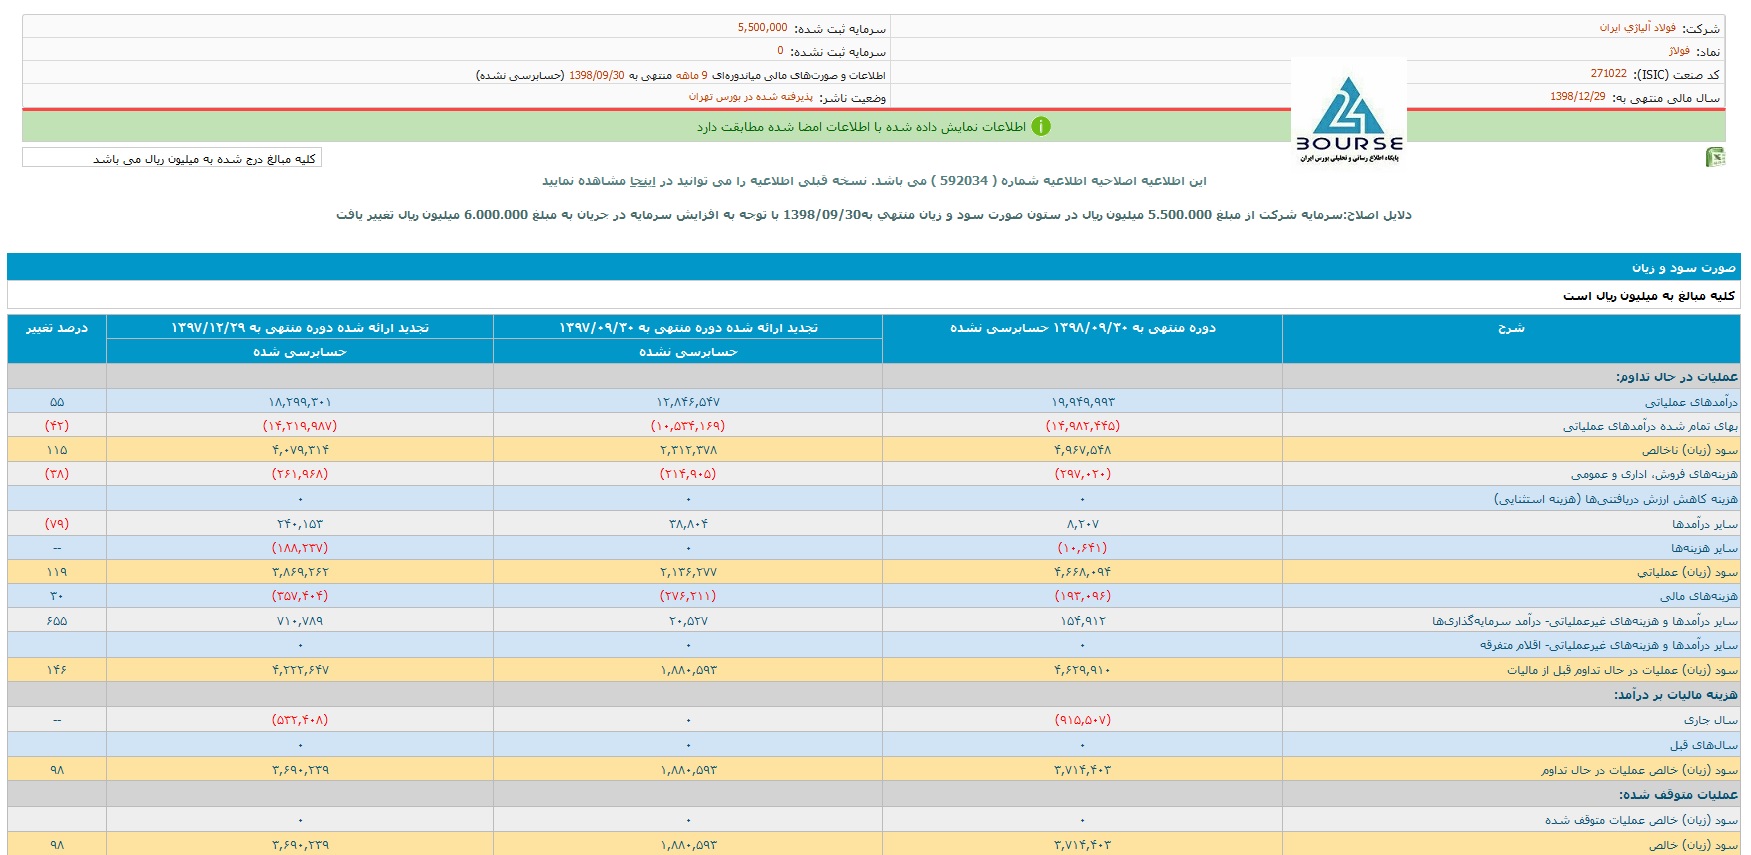The width and height of the screenshot is (1751, 855).
Task: Select the fiscal year end '1398/12/29'
Action: click(1578, 97)
